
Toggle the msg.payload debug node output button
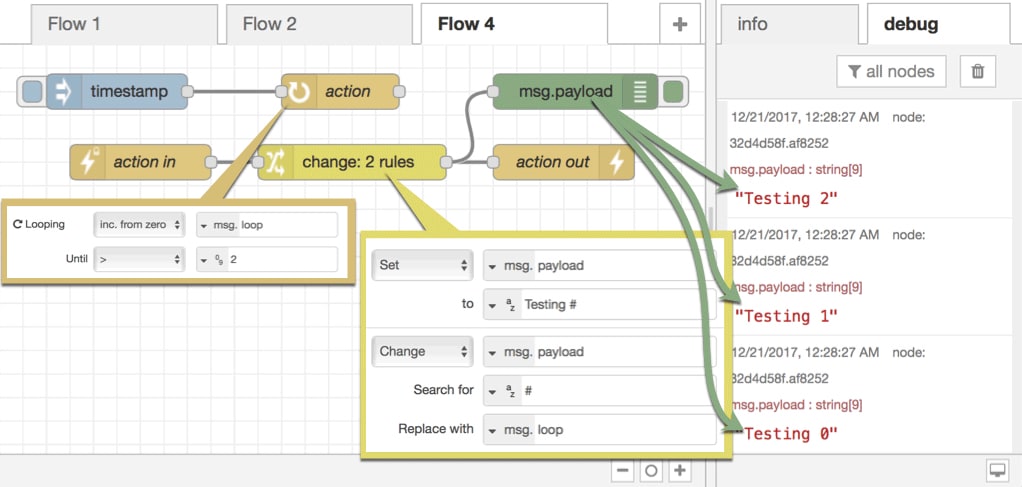(673, 91)
